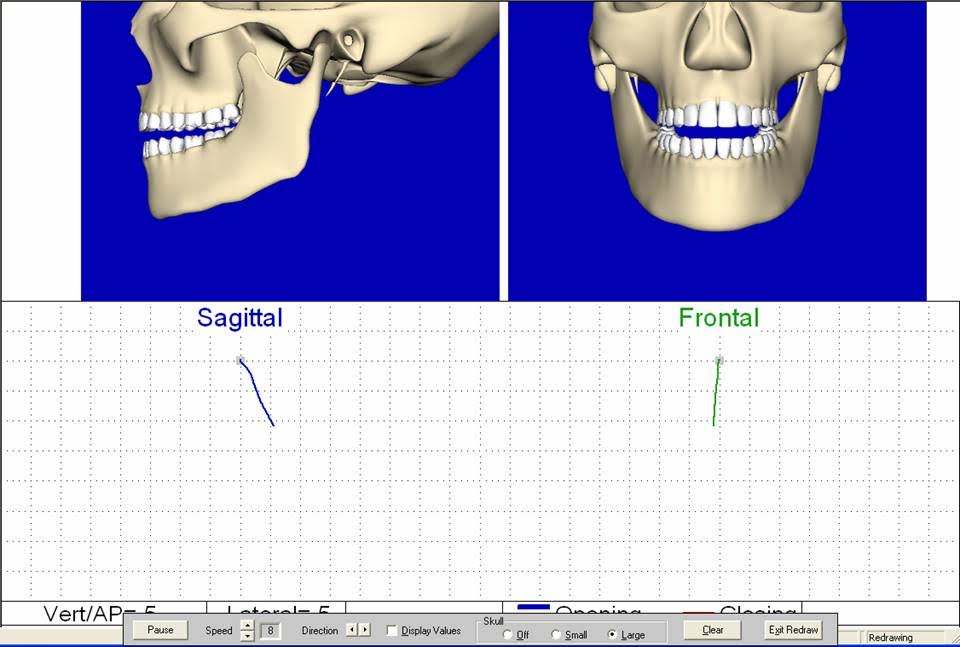Click the Redrawing status bar panel

pos(904,637)
